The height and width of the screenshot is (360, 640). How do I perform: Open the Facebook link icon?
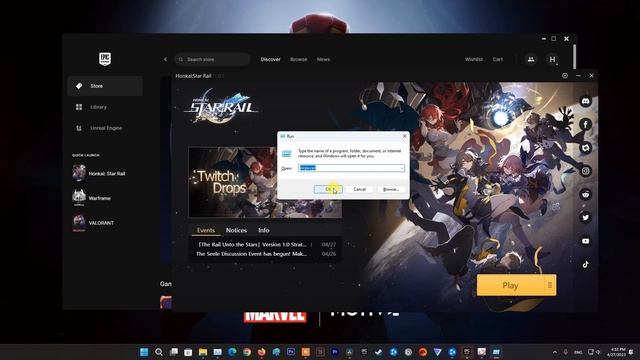coord(586,124)
